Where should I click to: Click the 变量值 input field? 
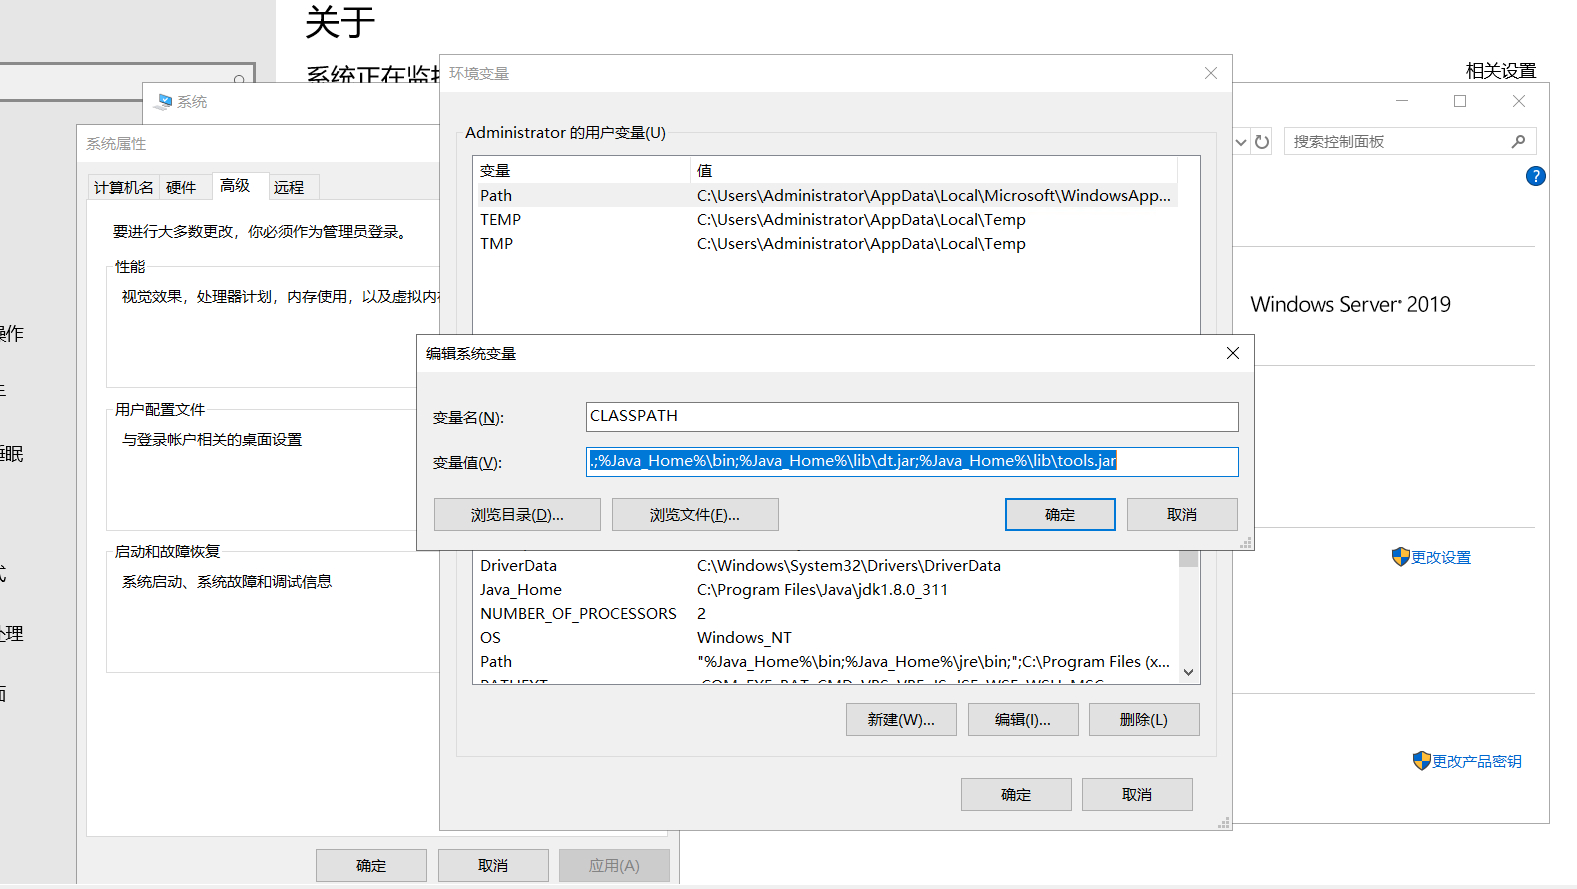(x=912, y=461)
